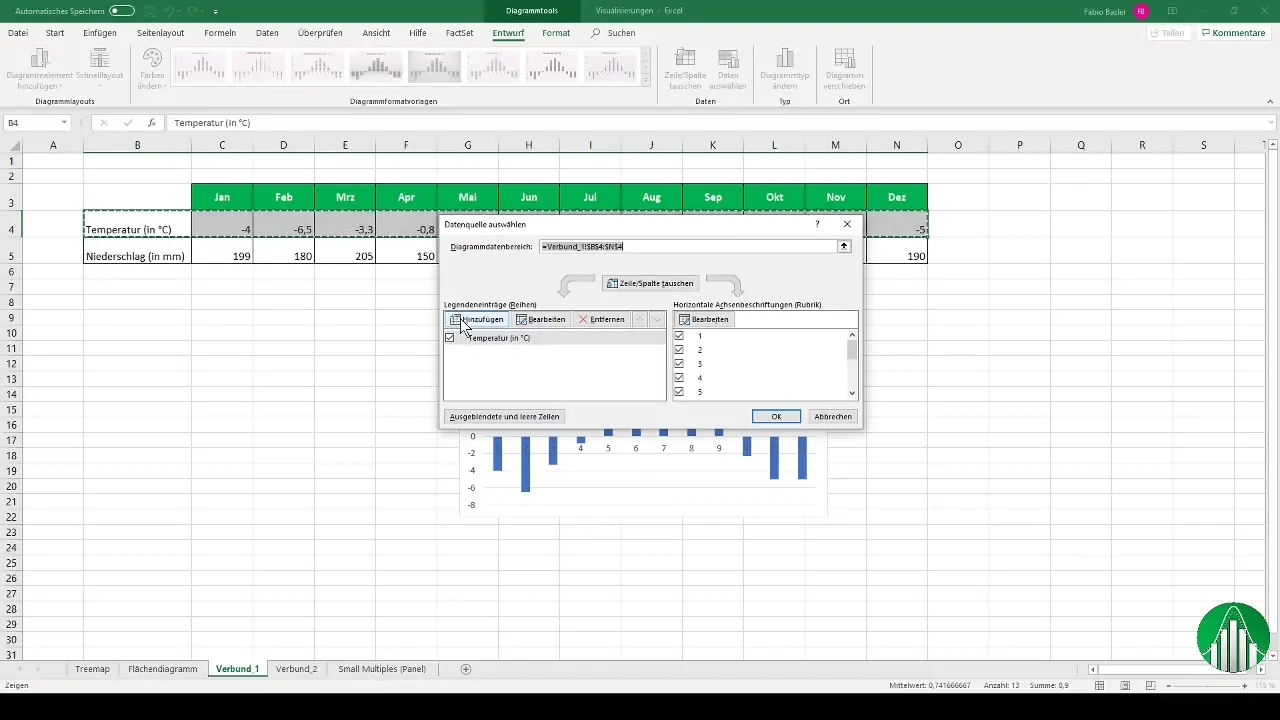Expand the formula bar chevron
This screenshot has width=1280, height=720.
1271,123
